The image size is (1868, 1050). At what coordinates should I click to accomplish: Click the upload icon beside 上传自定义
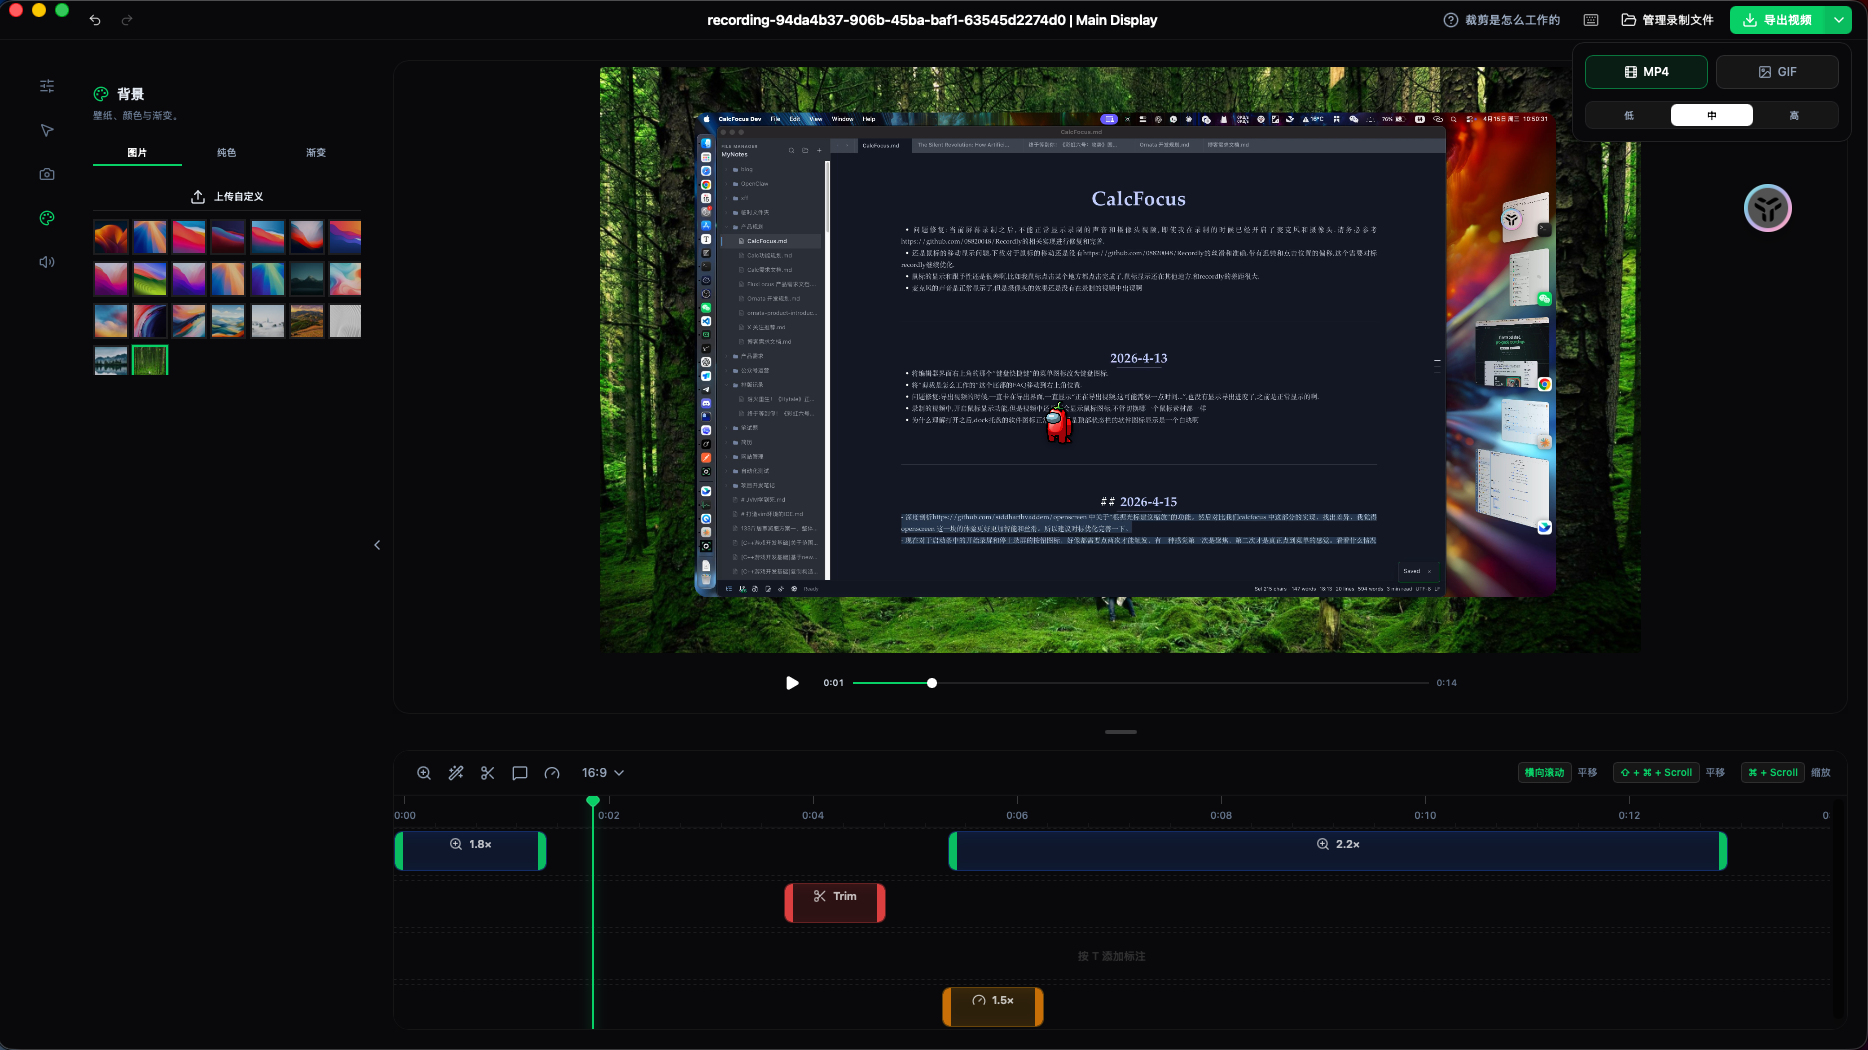point(198,197)
